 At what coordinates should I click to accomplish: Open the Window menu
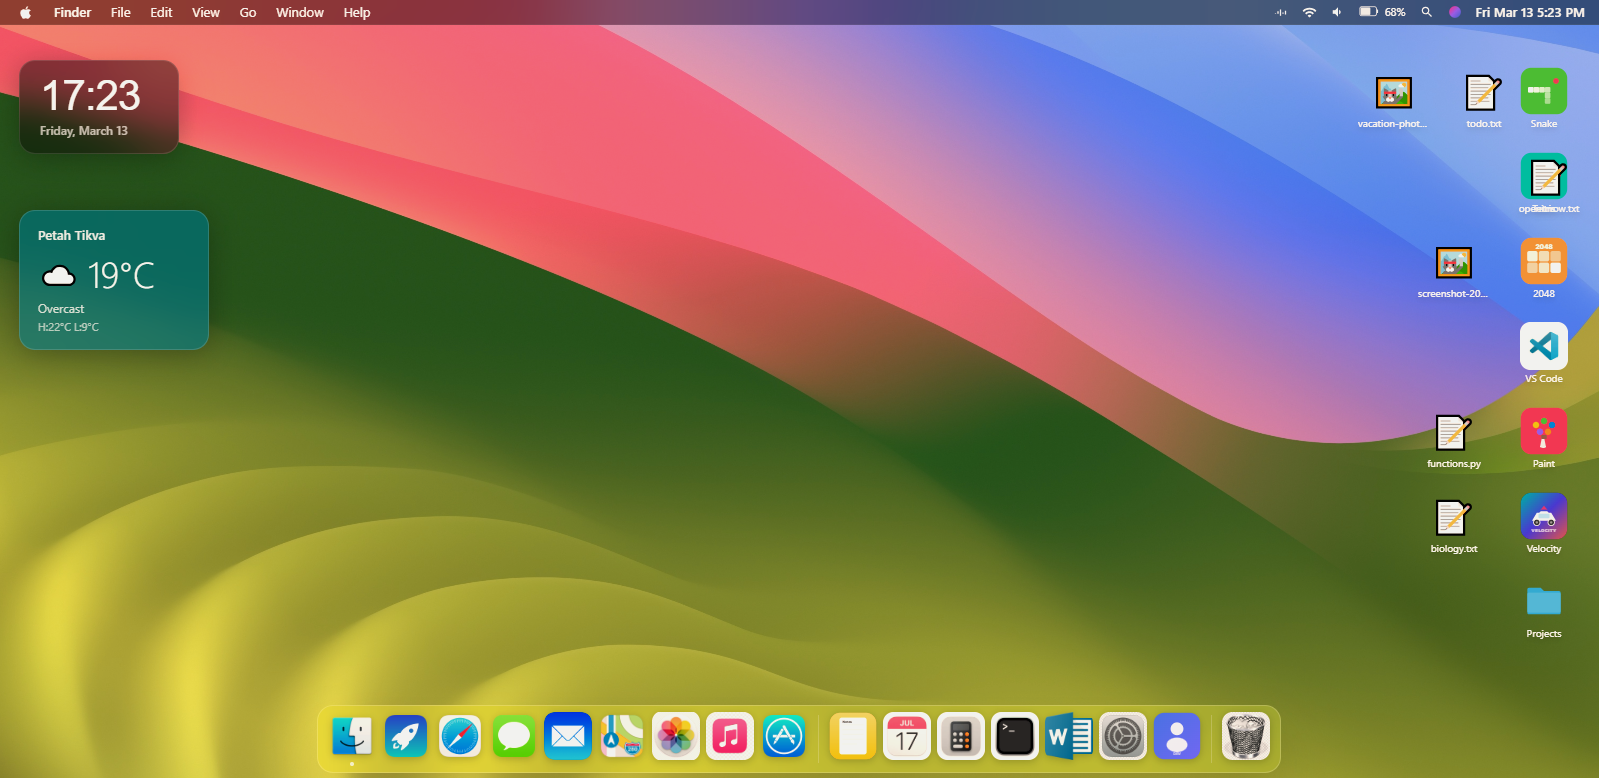tap(300, 12)
